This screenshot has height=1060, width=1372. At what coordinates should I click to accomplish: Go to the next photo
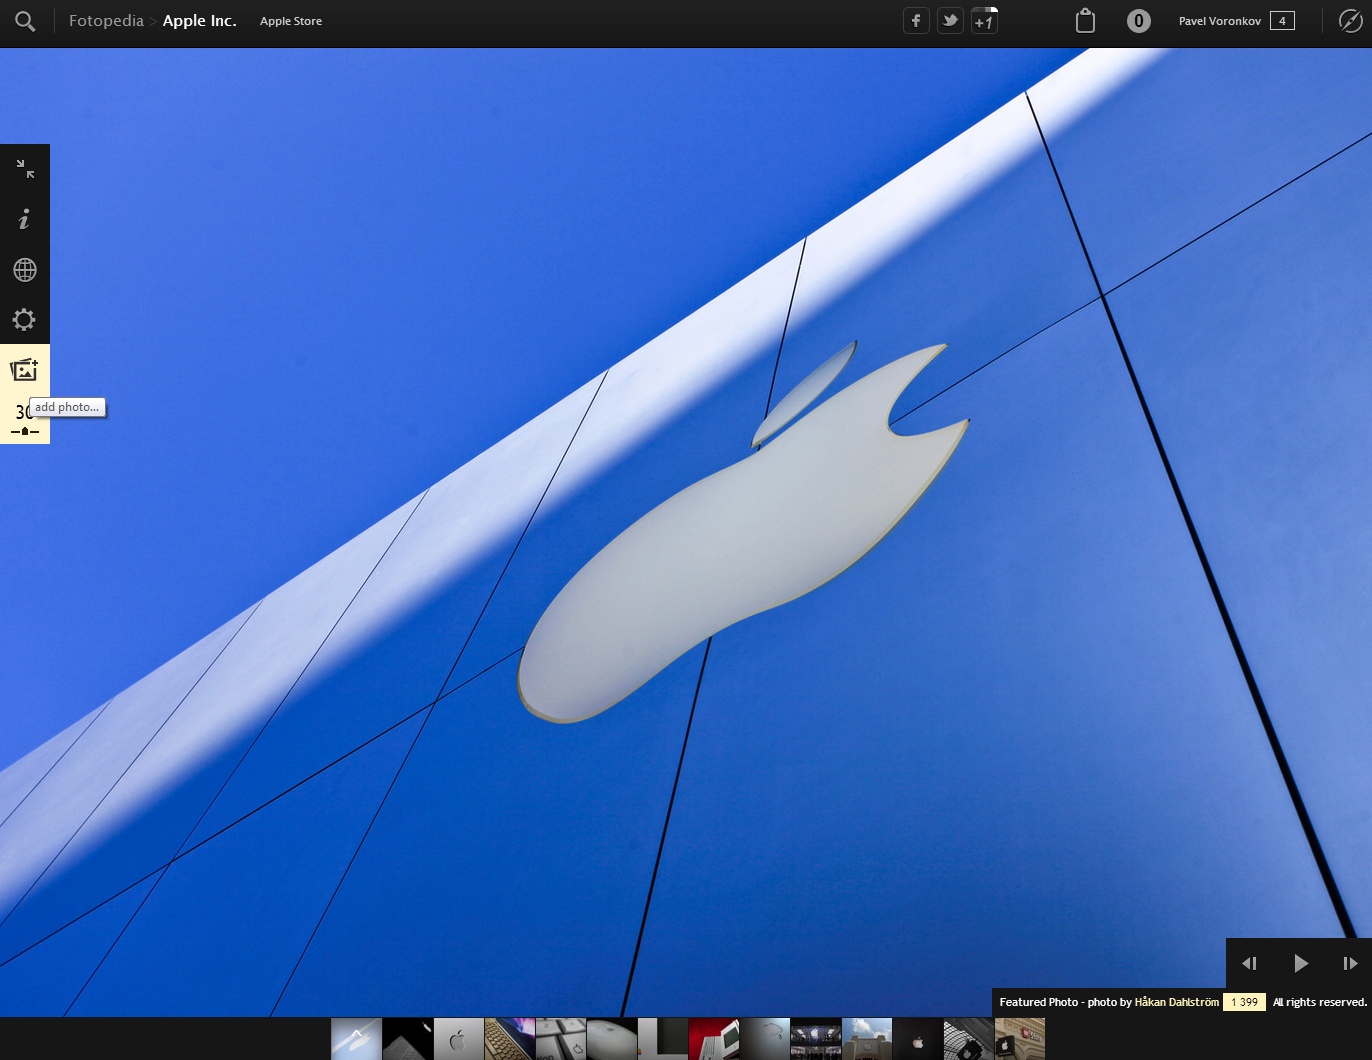tap(1349, 963)
